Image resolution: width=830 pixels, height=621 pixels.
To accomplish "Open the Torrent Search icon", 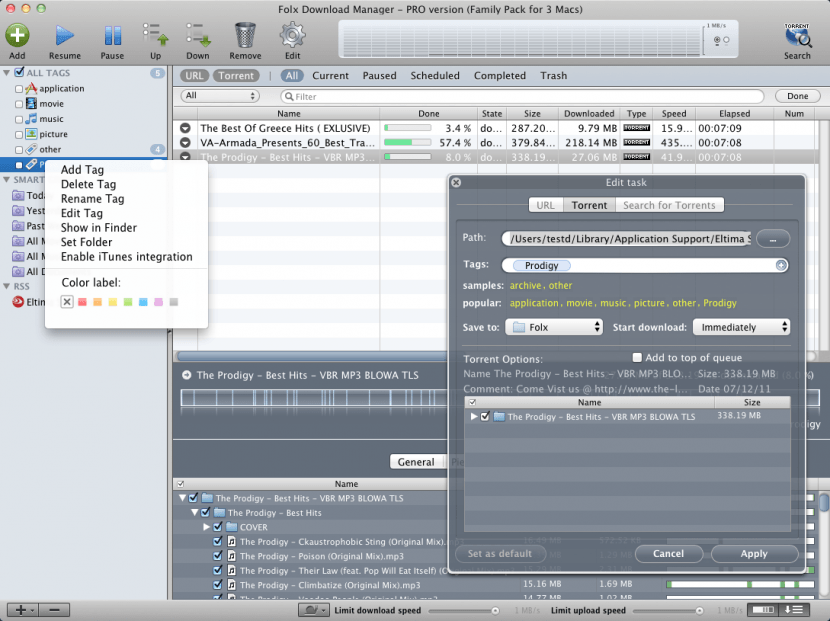I will pos(797,36).
